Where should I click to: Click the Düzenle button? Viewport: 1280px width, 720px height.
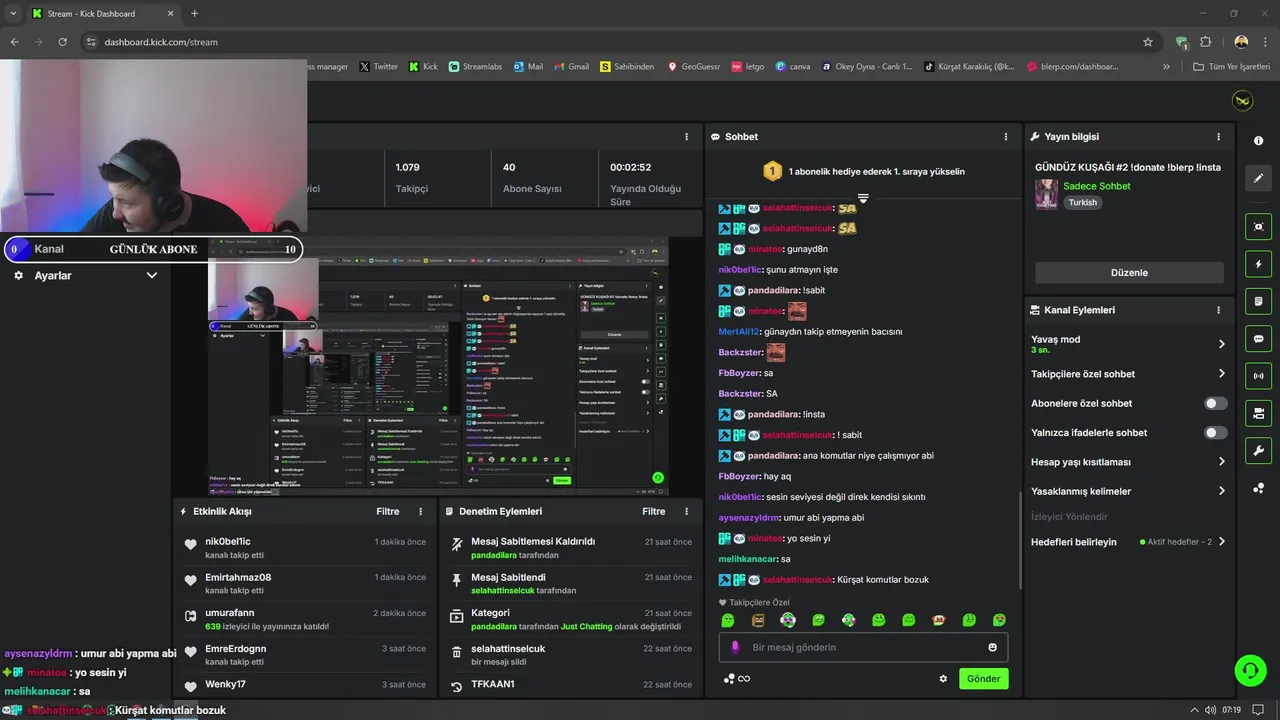click(1129, 273)
